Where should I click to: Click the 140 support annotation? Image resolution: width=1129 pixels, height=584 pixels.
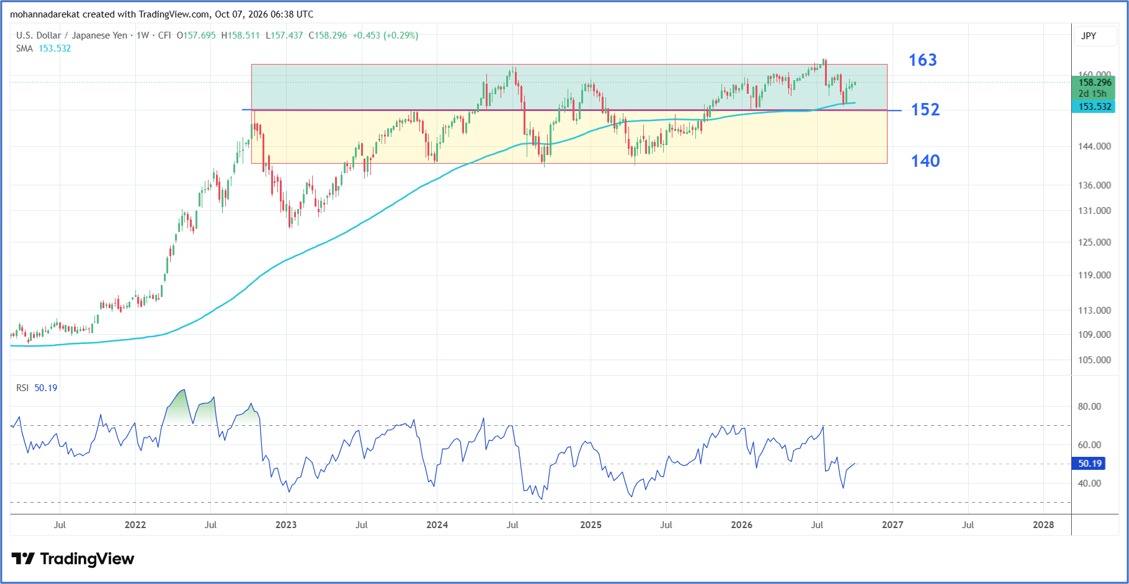[924, 161]
